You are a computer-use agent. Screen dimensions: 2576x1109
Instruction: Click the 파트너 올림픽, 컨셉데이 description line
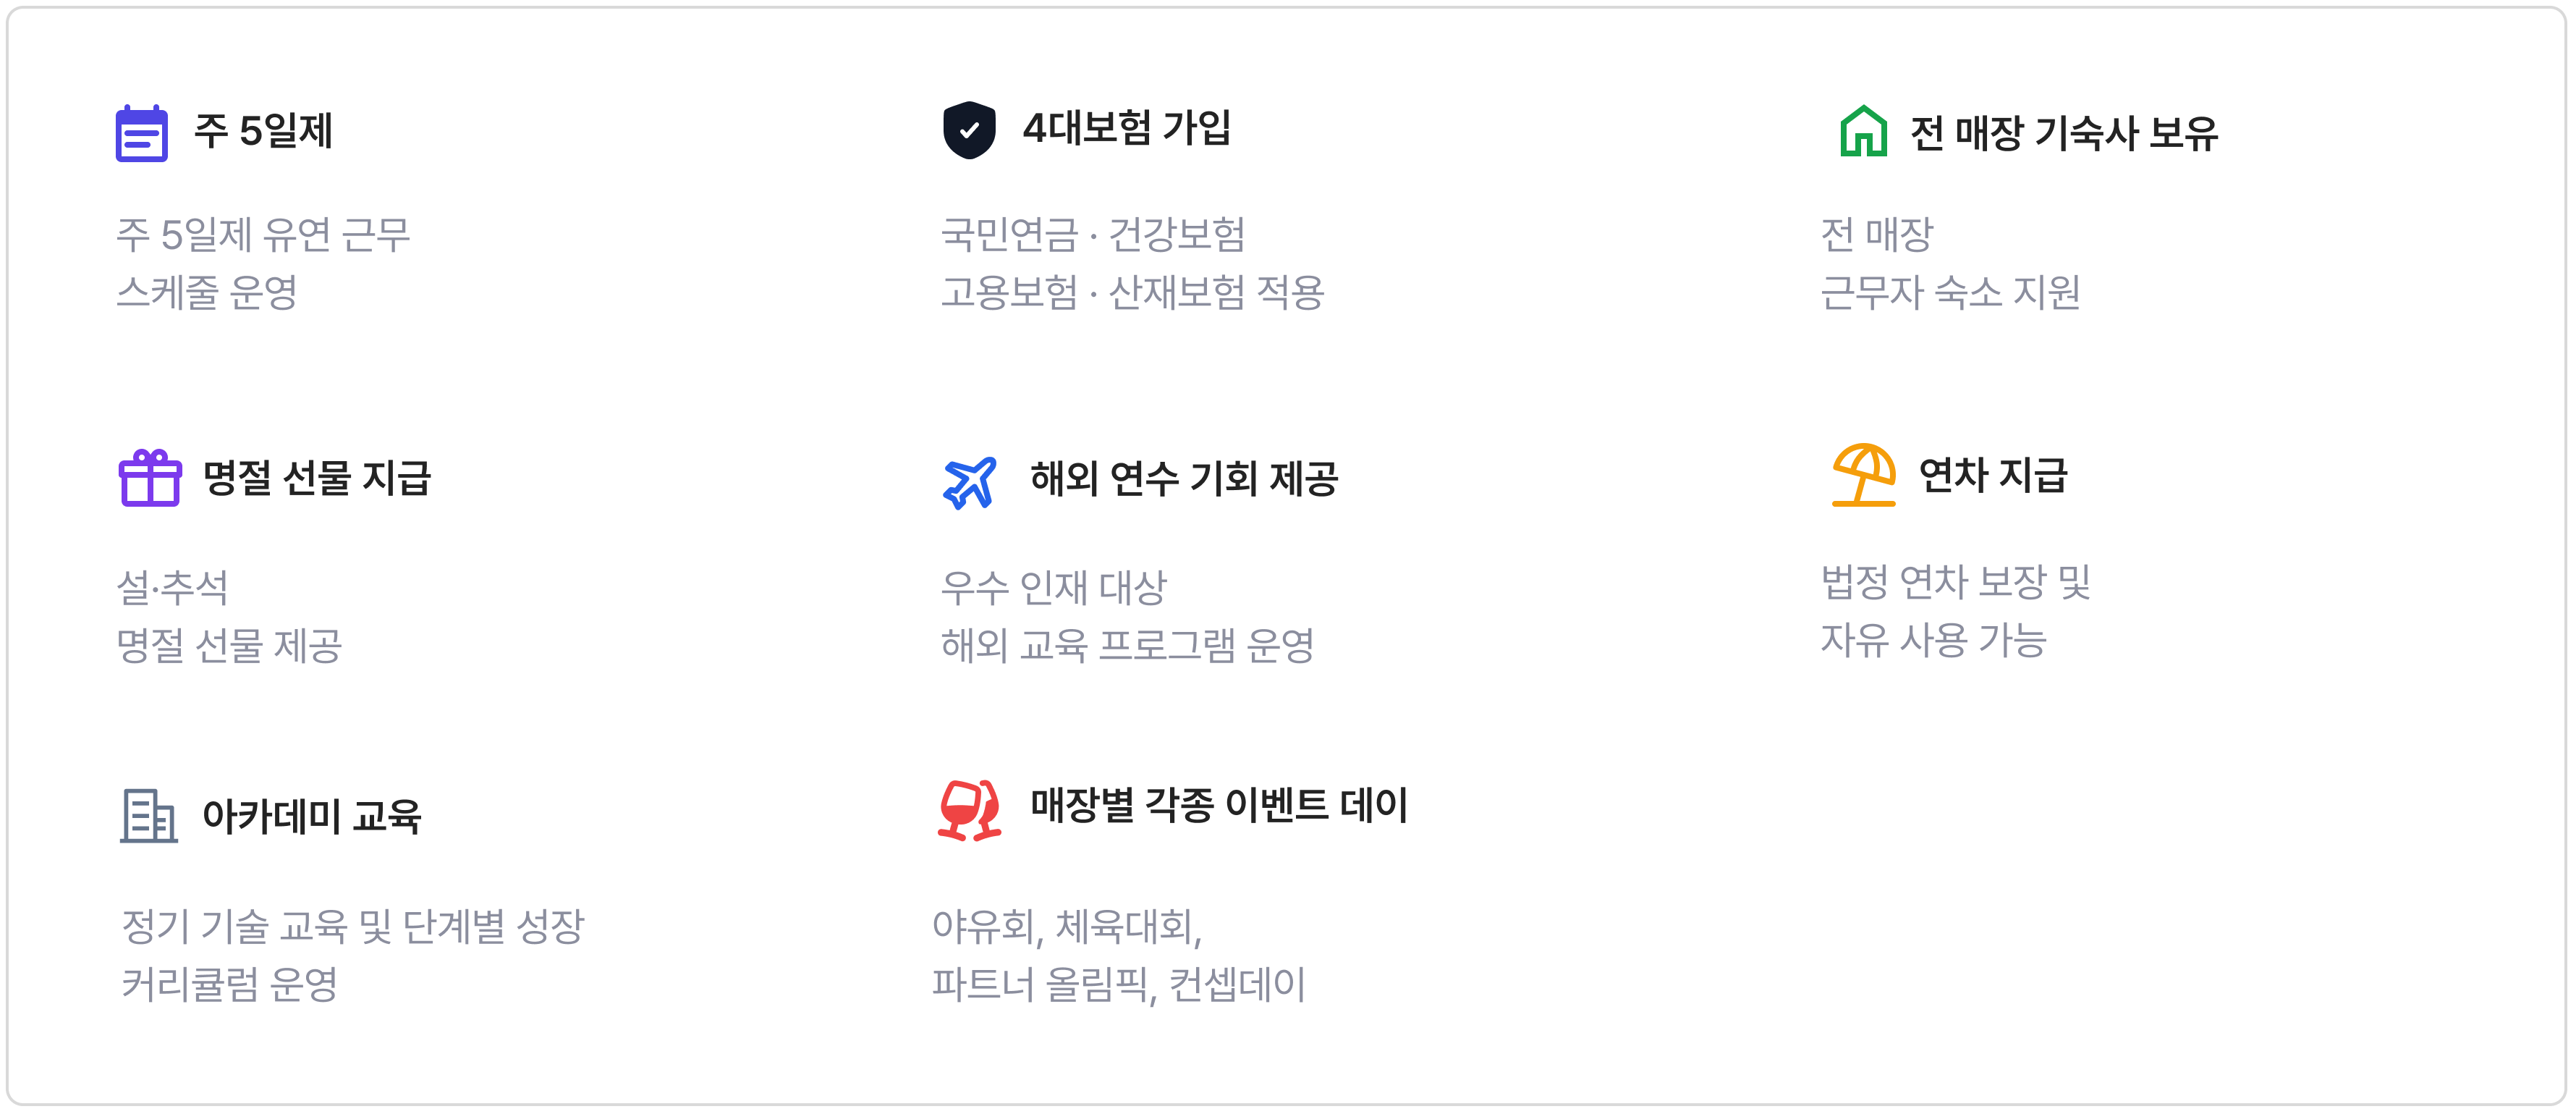click(x=1118, y=984)
